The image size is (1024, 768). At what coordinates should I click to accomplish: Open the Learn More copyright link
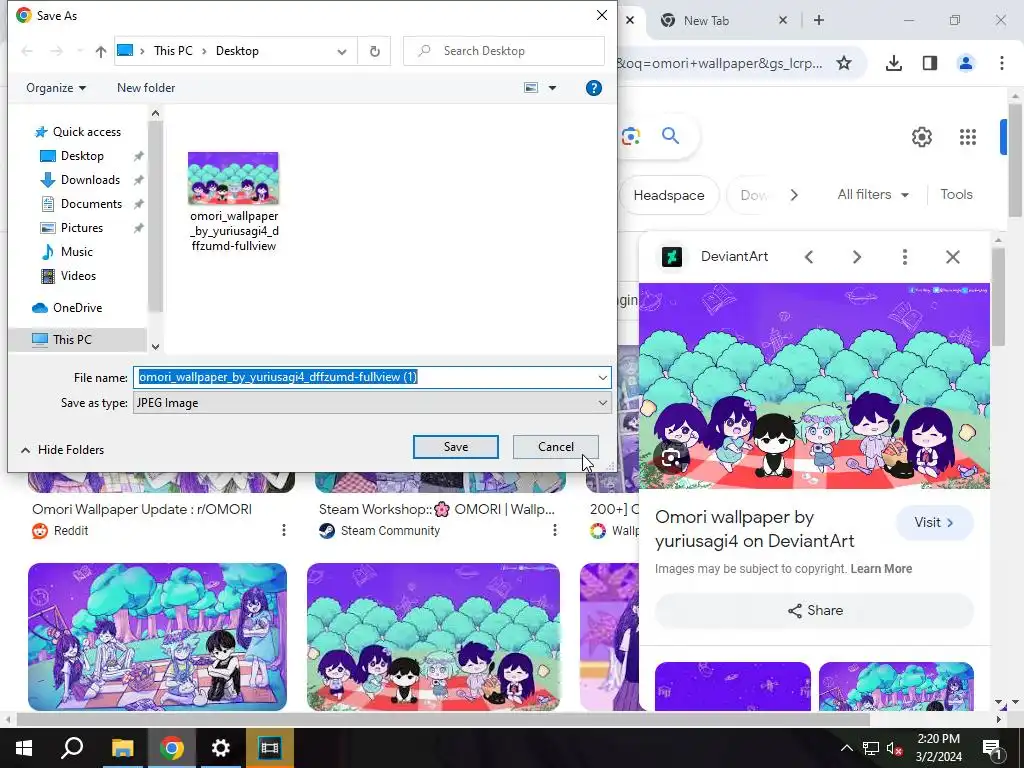[x=881, y=569]
